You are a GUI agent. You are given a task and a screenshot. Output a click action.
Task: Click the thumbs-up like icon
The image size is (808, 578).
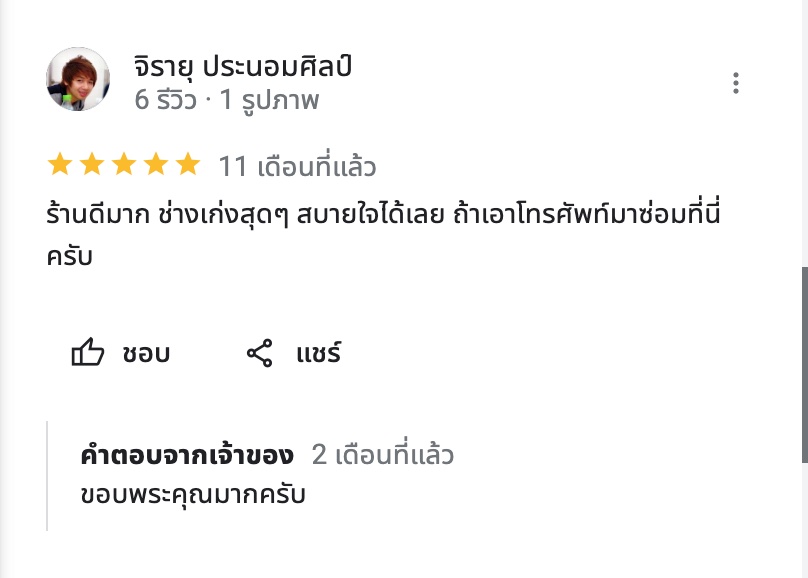(88, 353)
